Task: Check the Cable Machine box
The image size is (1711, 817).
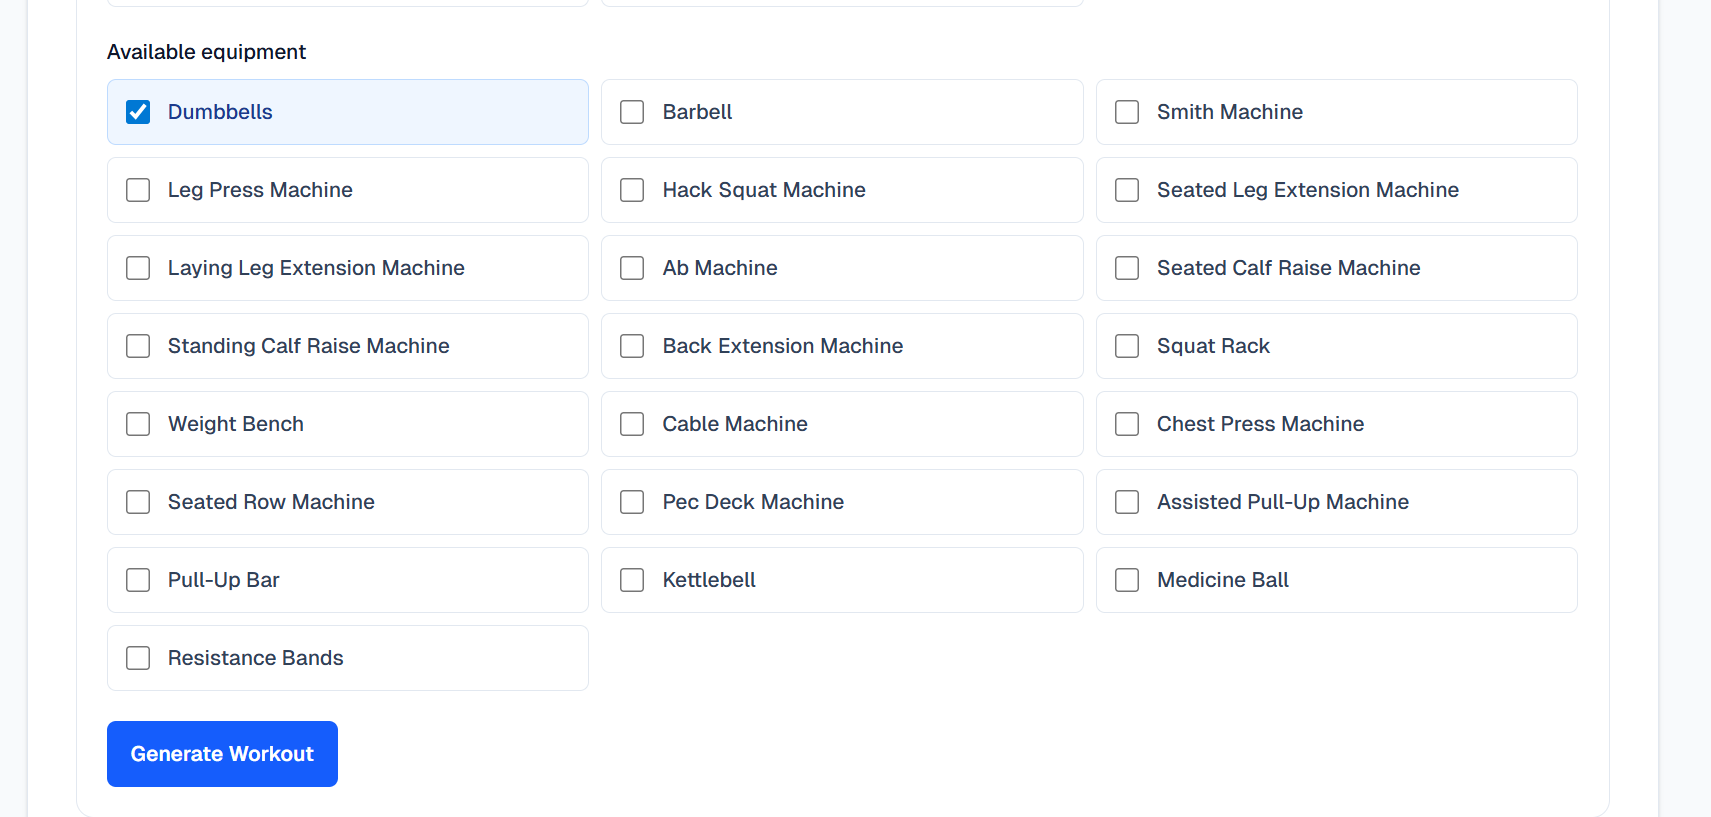Action: tap(632, 424)
